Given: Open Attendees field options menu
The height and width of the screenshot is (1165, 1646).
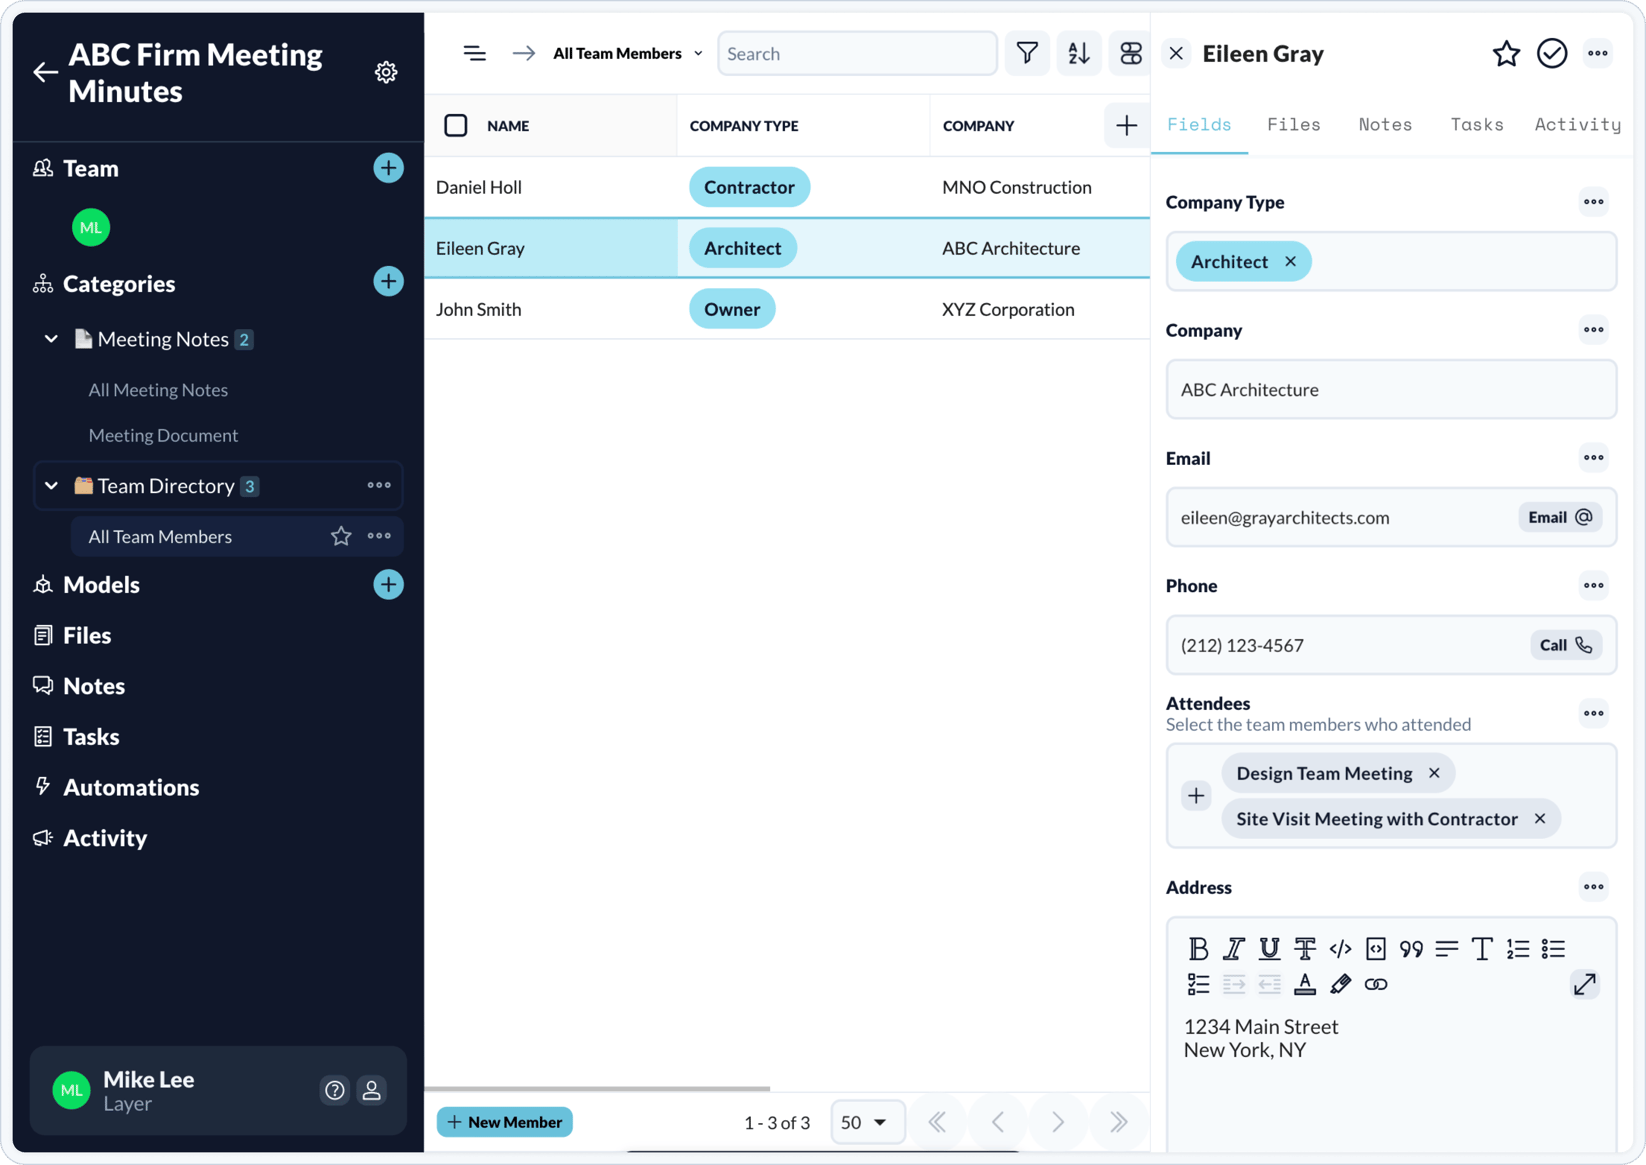Looking at the screenshot, I should tap(1593, 713).
